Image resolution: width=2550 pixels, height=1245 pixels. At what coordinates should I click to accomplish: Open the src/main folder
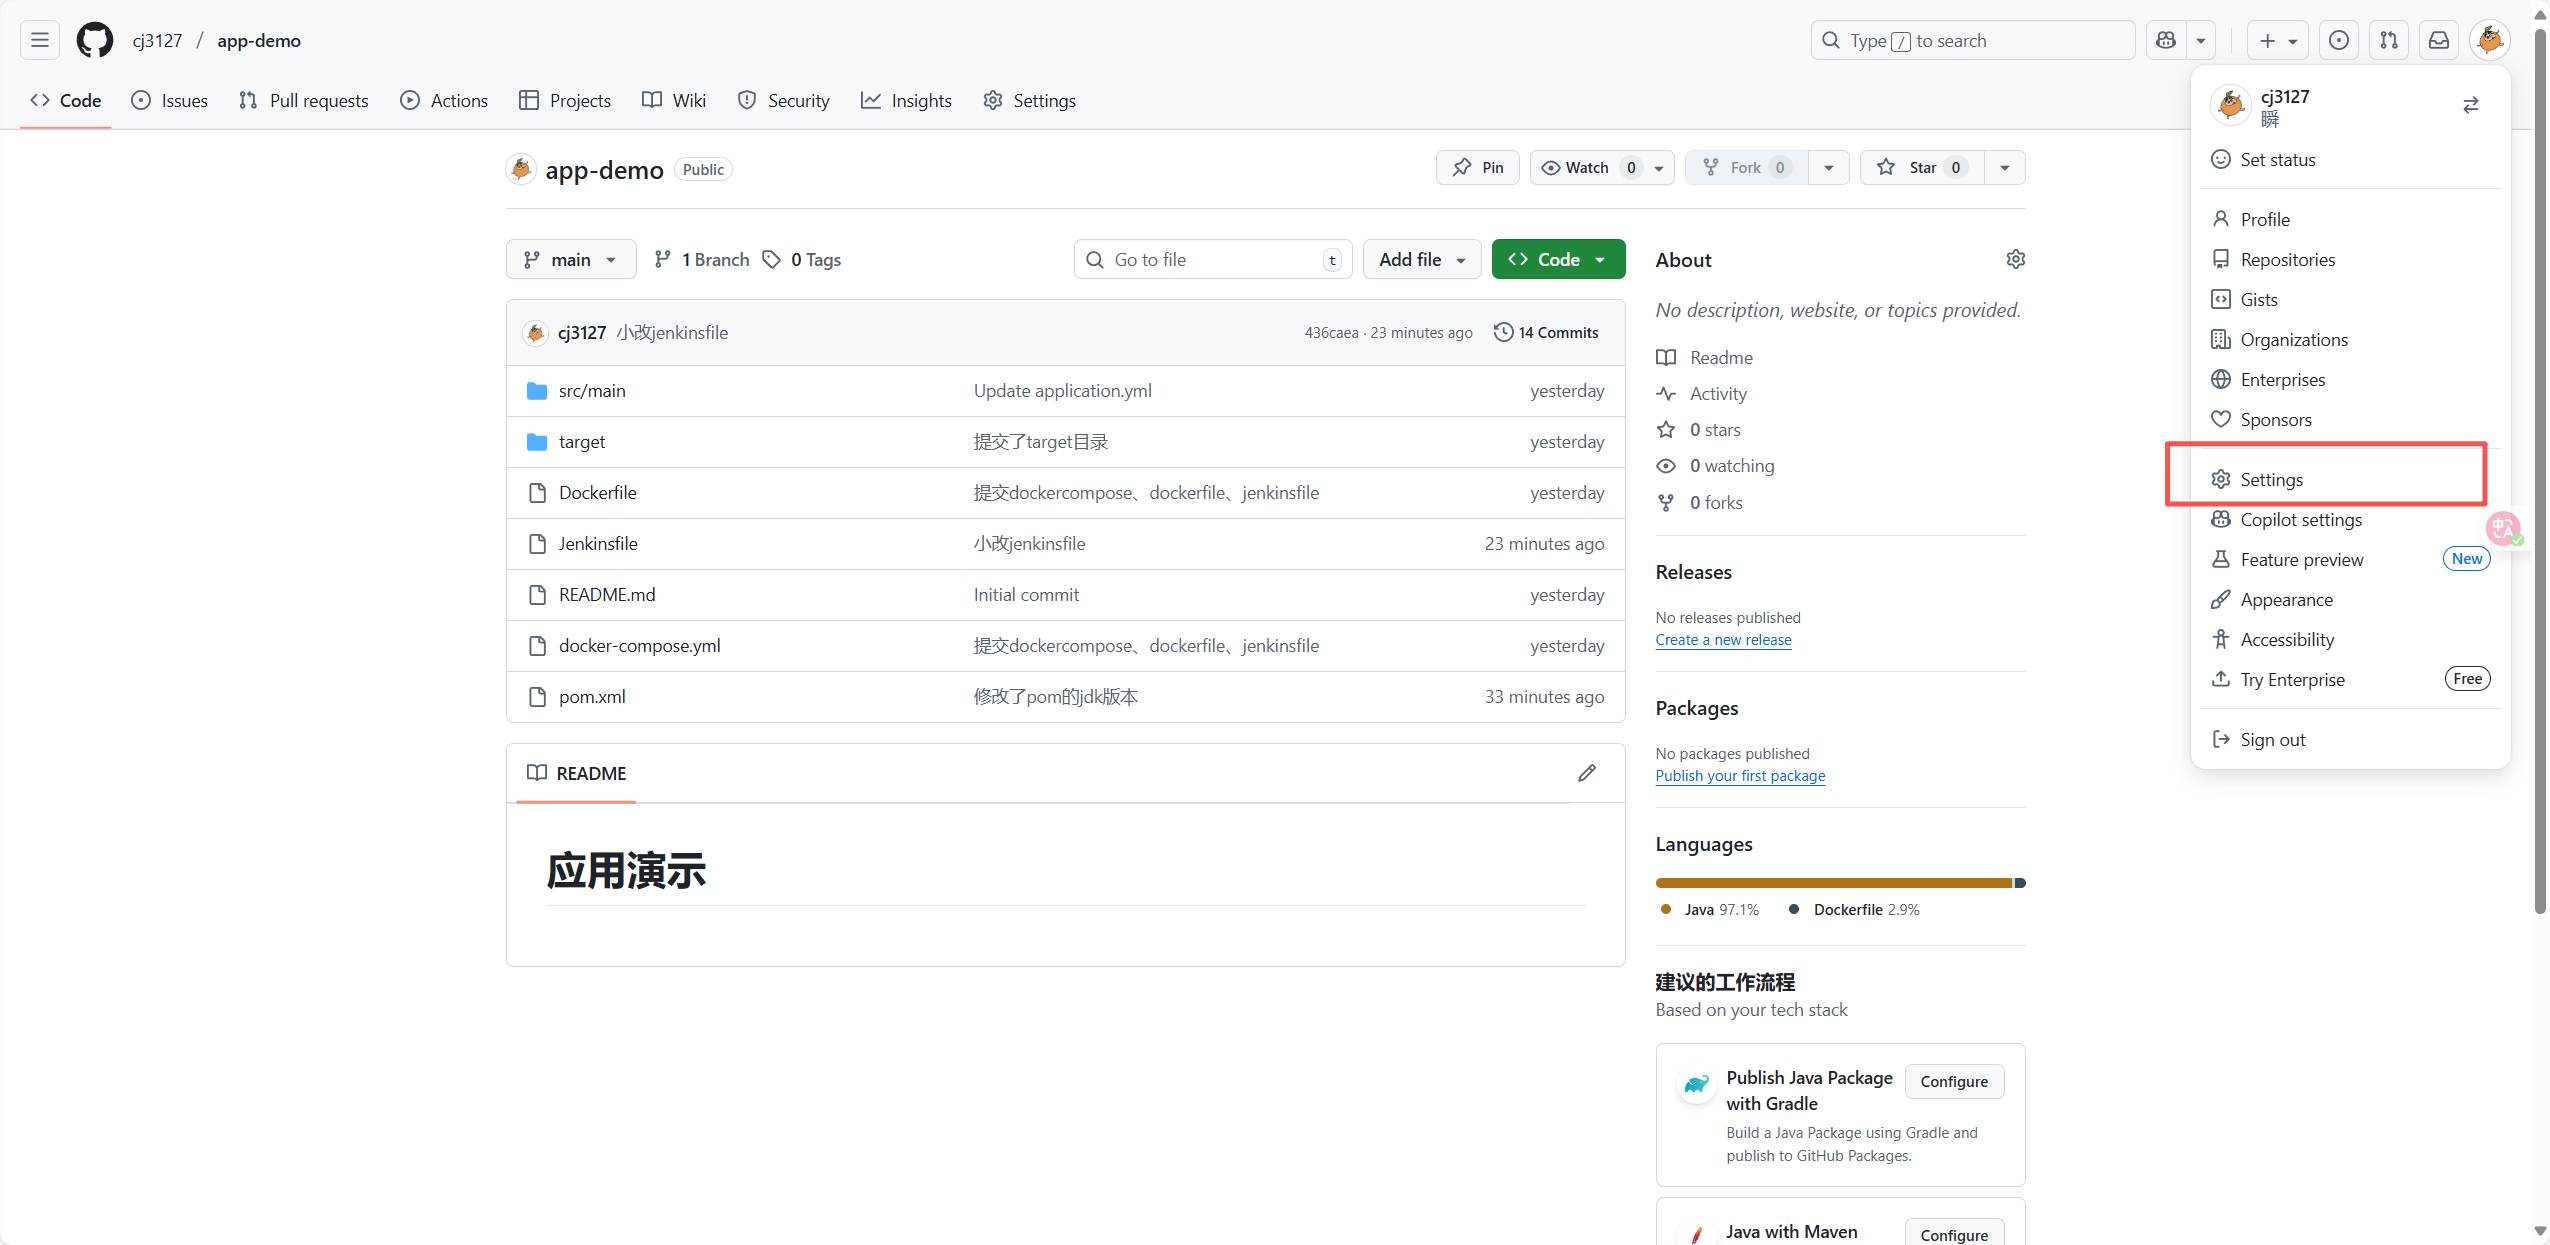pos(592,391)
